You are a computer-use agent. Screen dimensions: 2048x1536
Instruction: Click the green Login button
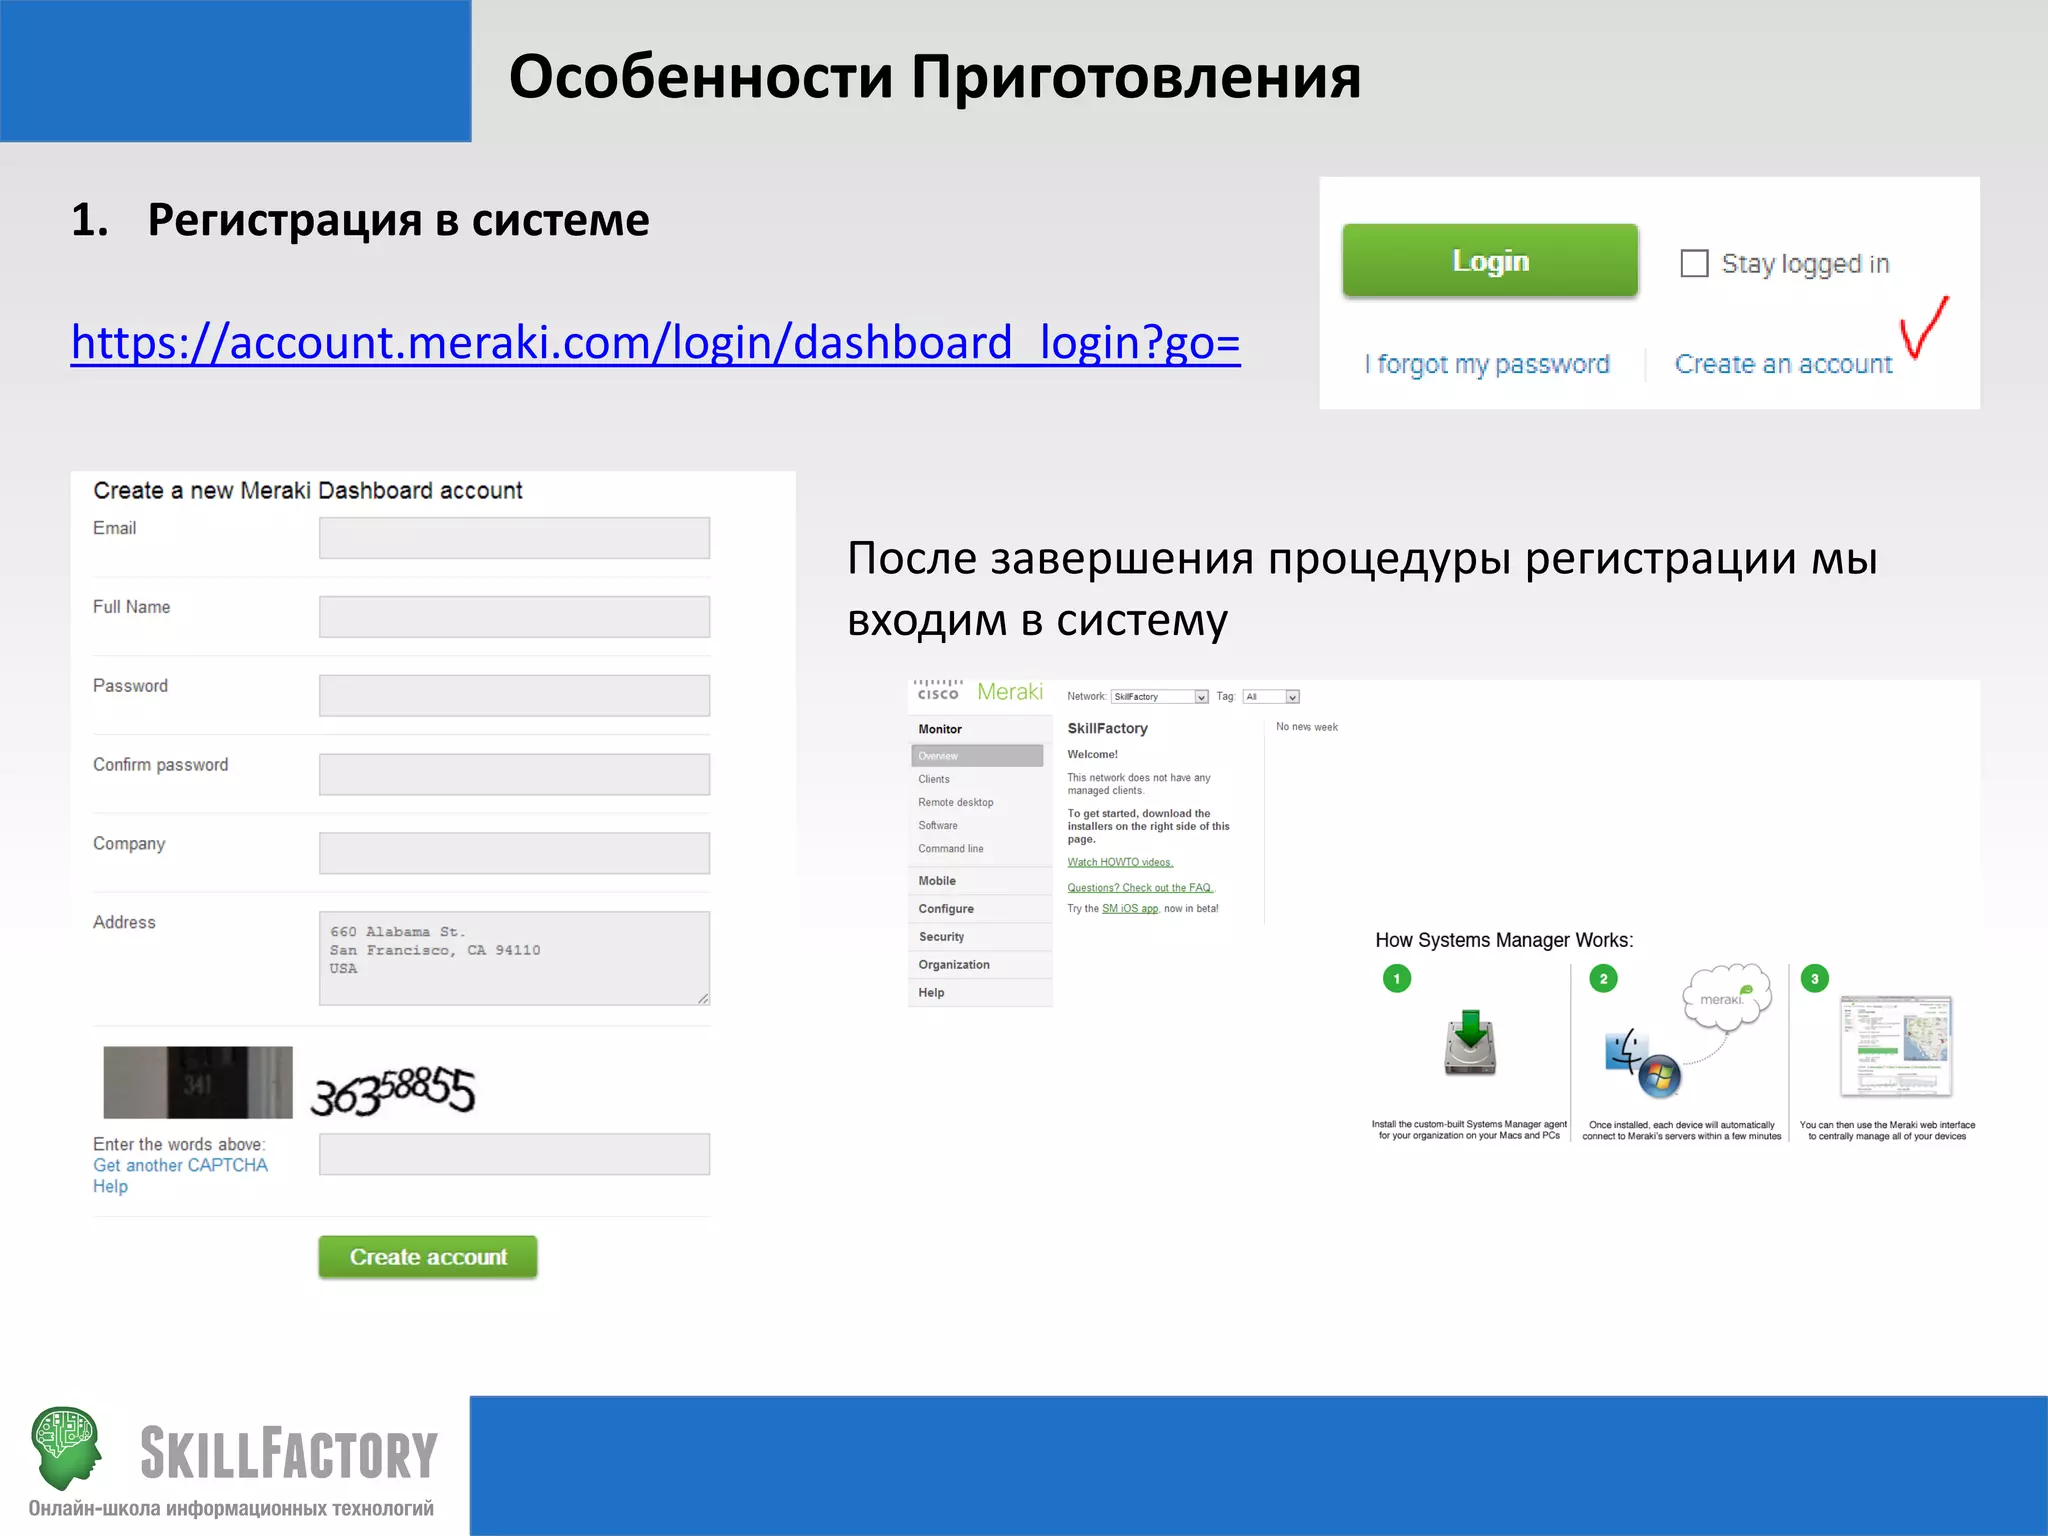(1490, 261)
